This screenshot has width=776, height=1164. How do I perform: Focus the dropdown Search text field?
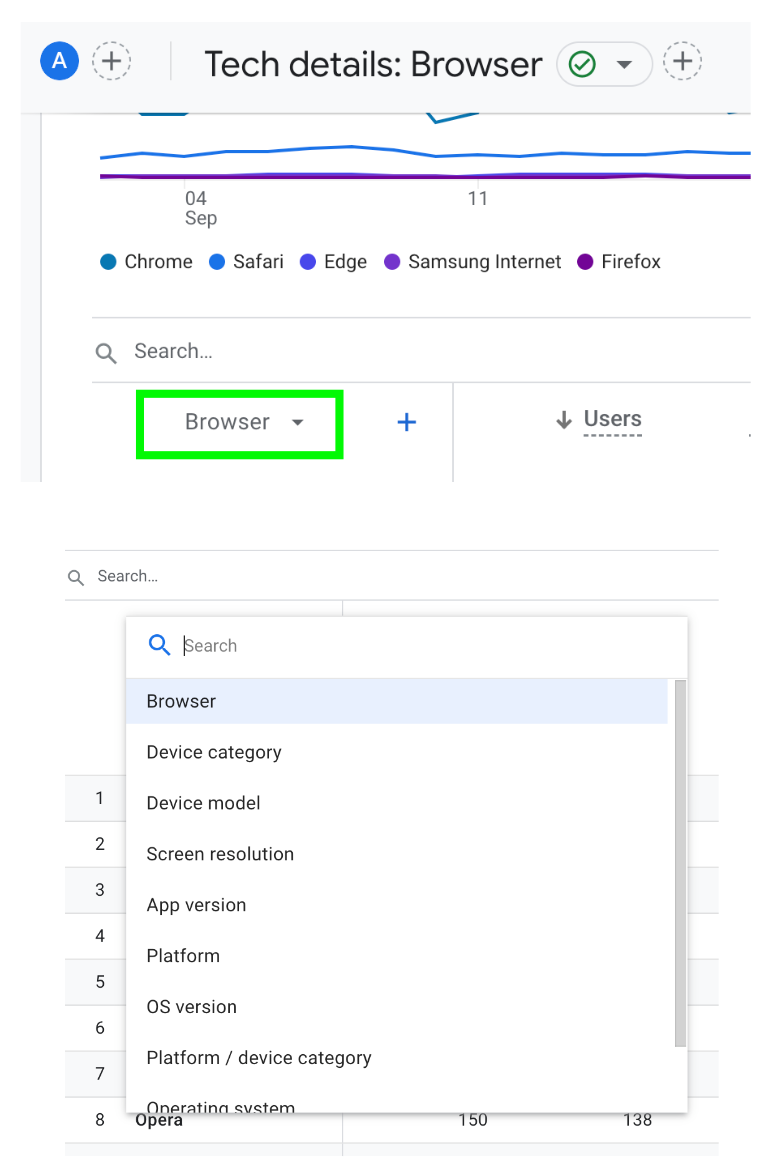pos(431,646)
